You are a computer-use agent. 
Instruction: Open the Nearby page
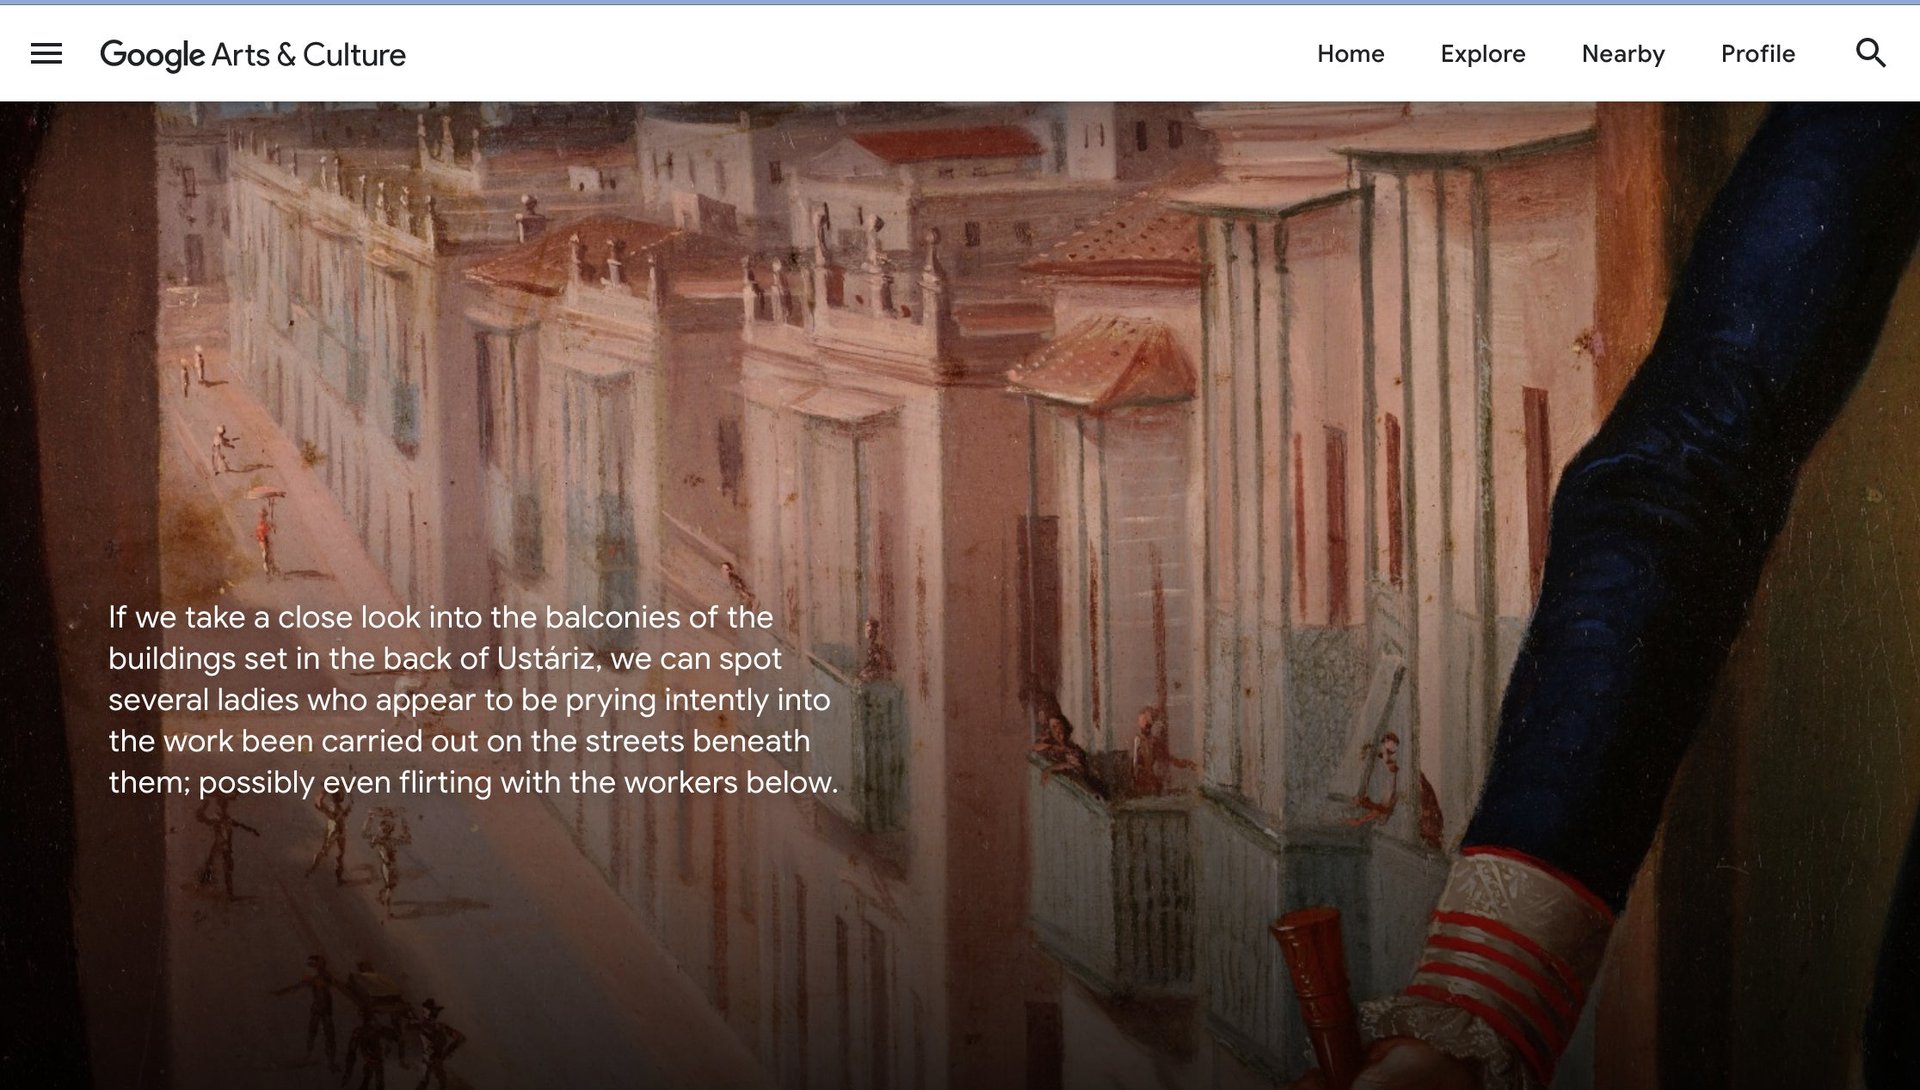(x=1622, y=54)
